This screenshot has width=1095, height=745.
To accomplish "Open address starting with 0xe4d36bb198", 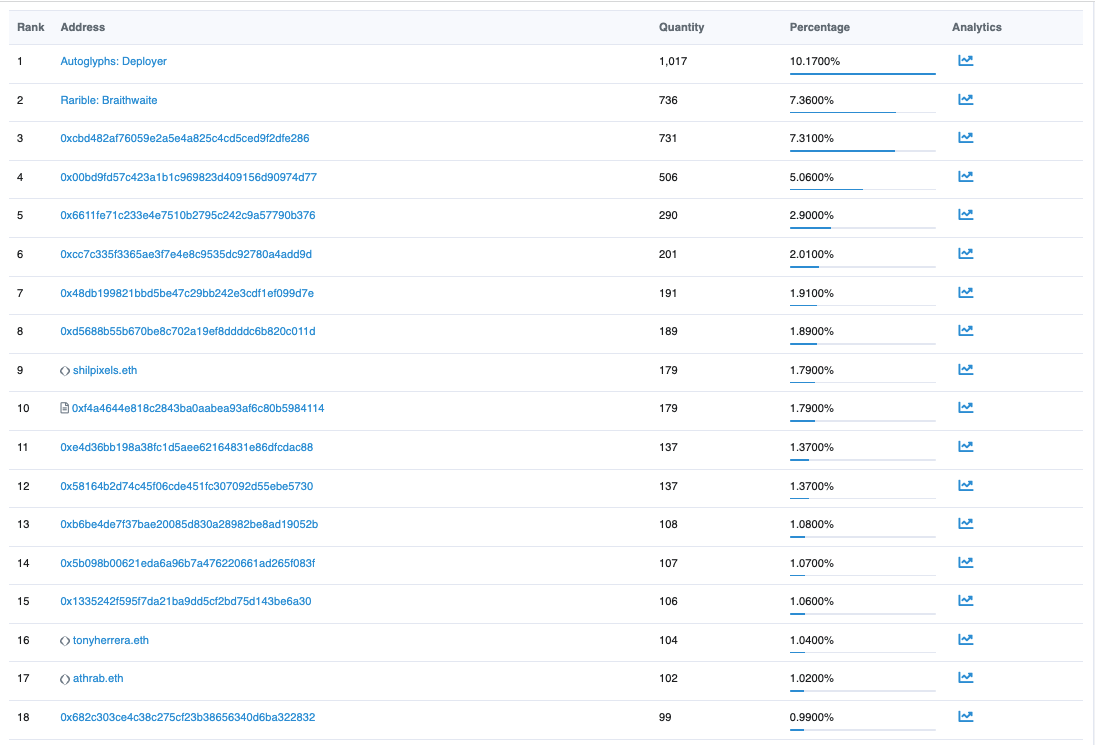I will coord(186,447).
